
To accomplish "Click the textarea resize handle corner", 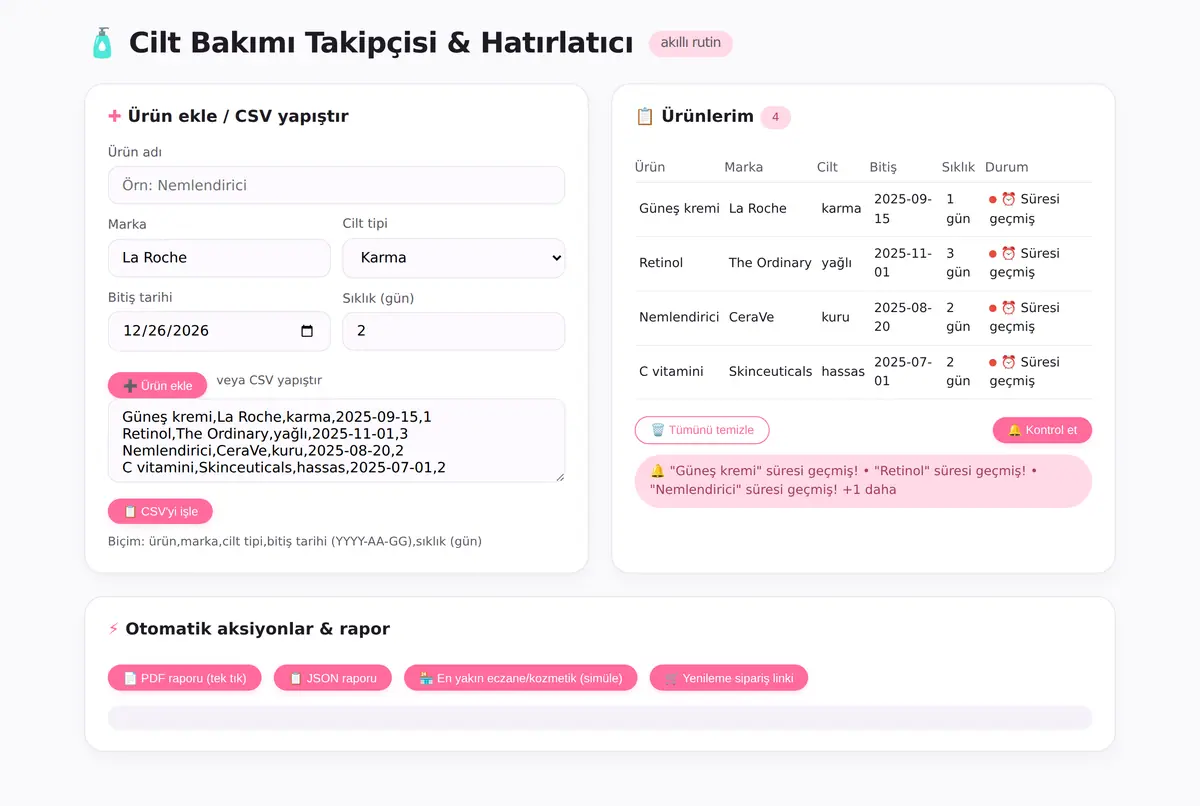I will 559,477.
